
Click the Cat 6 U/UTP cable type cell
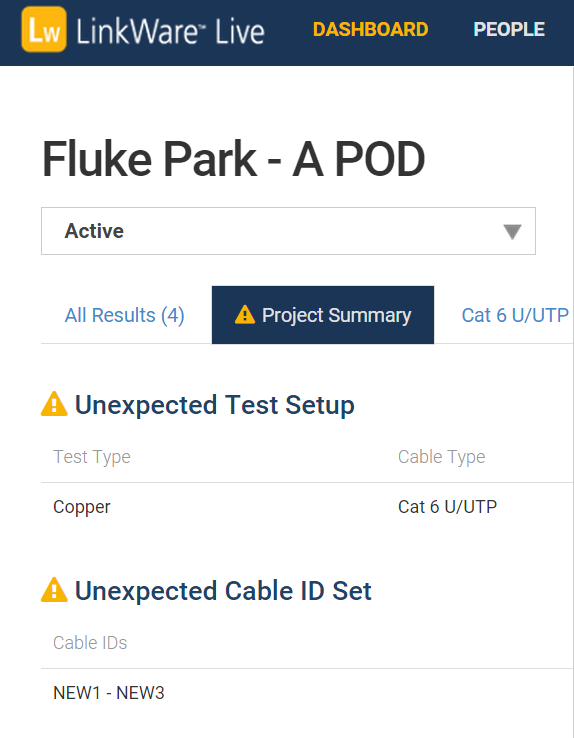coord(447,507)
